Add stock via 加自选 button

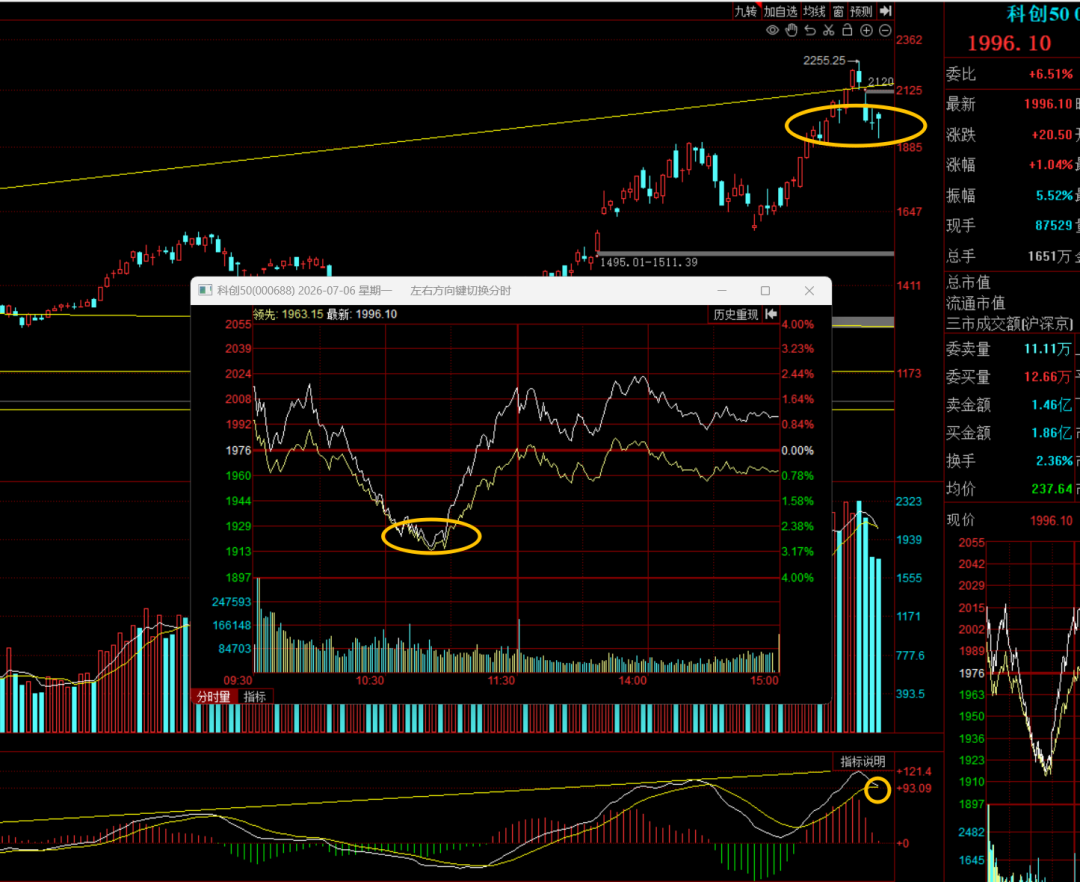click(x=780, y=11)
